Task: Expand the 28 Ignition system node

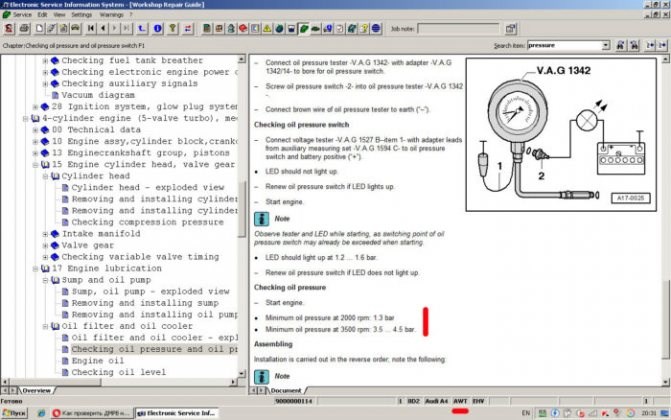Action: pyautogui.click(x=36, y=107)
